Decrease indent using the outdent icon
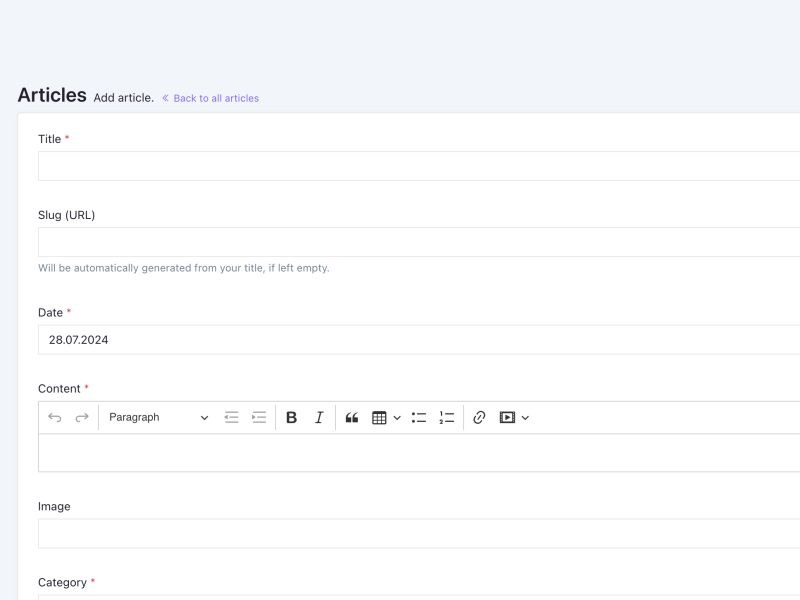 pos(231,418)
